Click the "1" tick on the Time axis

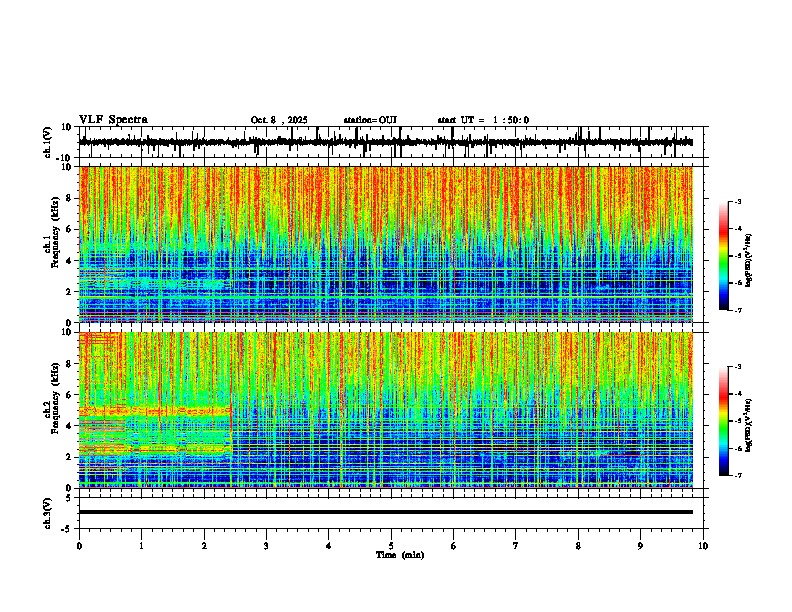(141, 546)
